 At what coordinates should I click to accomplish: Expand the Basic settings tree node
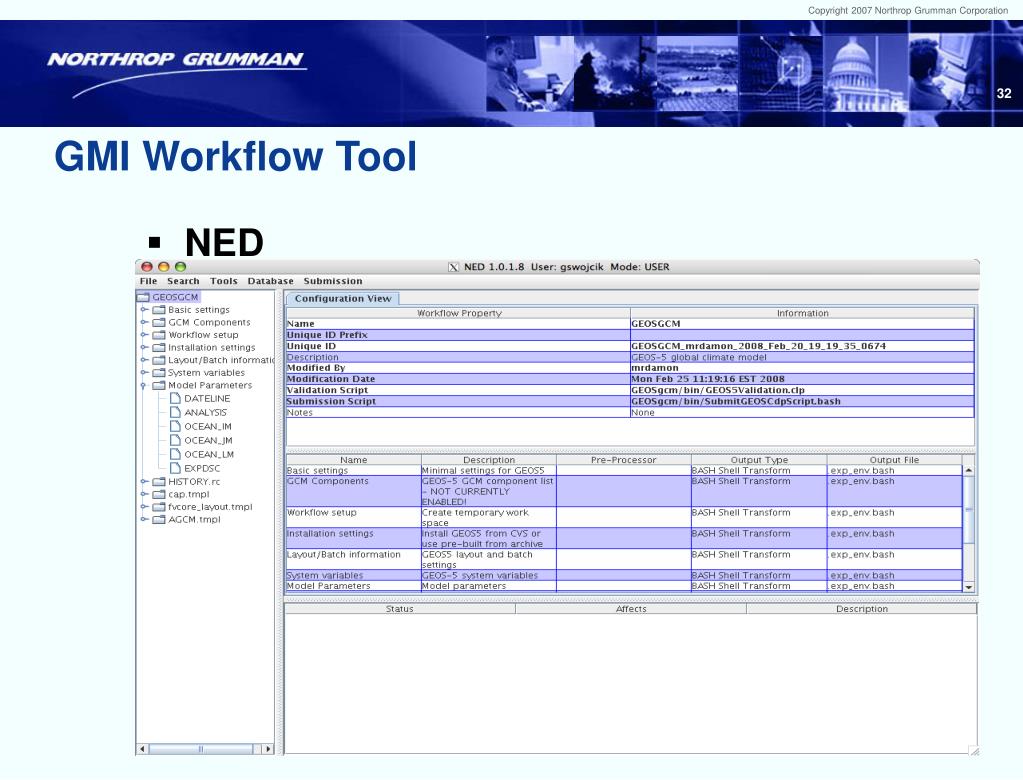(x=144, y=310)
